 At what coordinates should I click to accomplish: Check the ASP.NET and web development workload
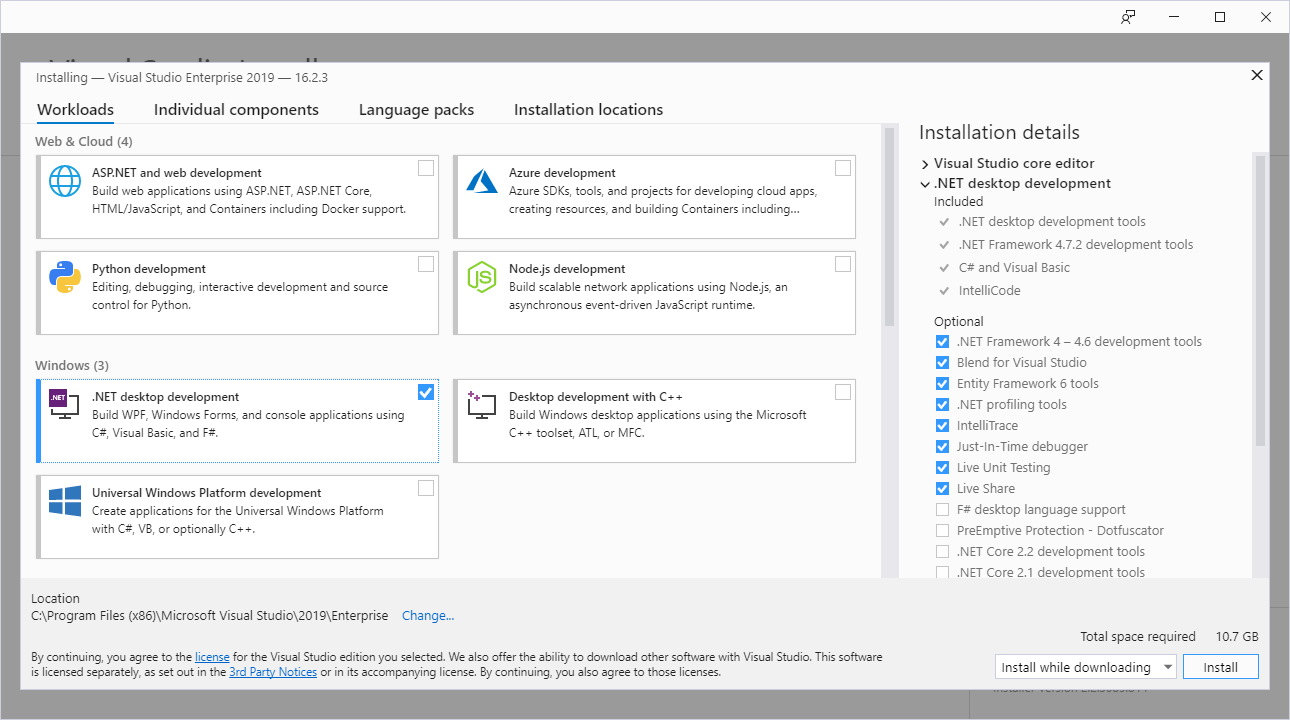426,168
